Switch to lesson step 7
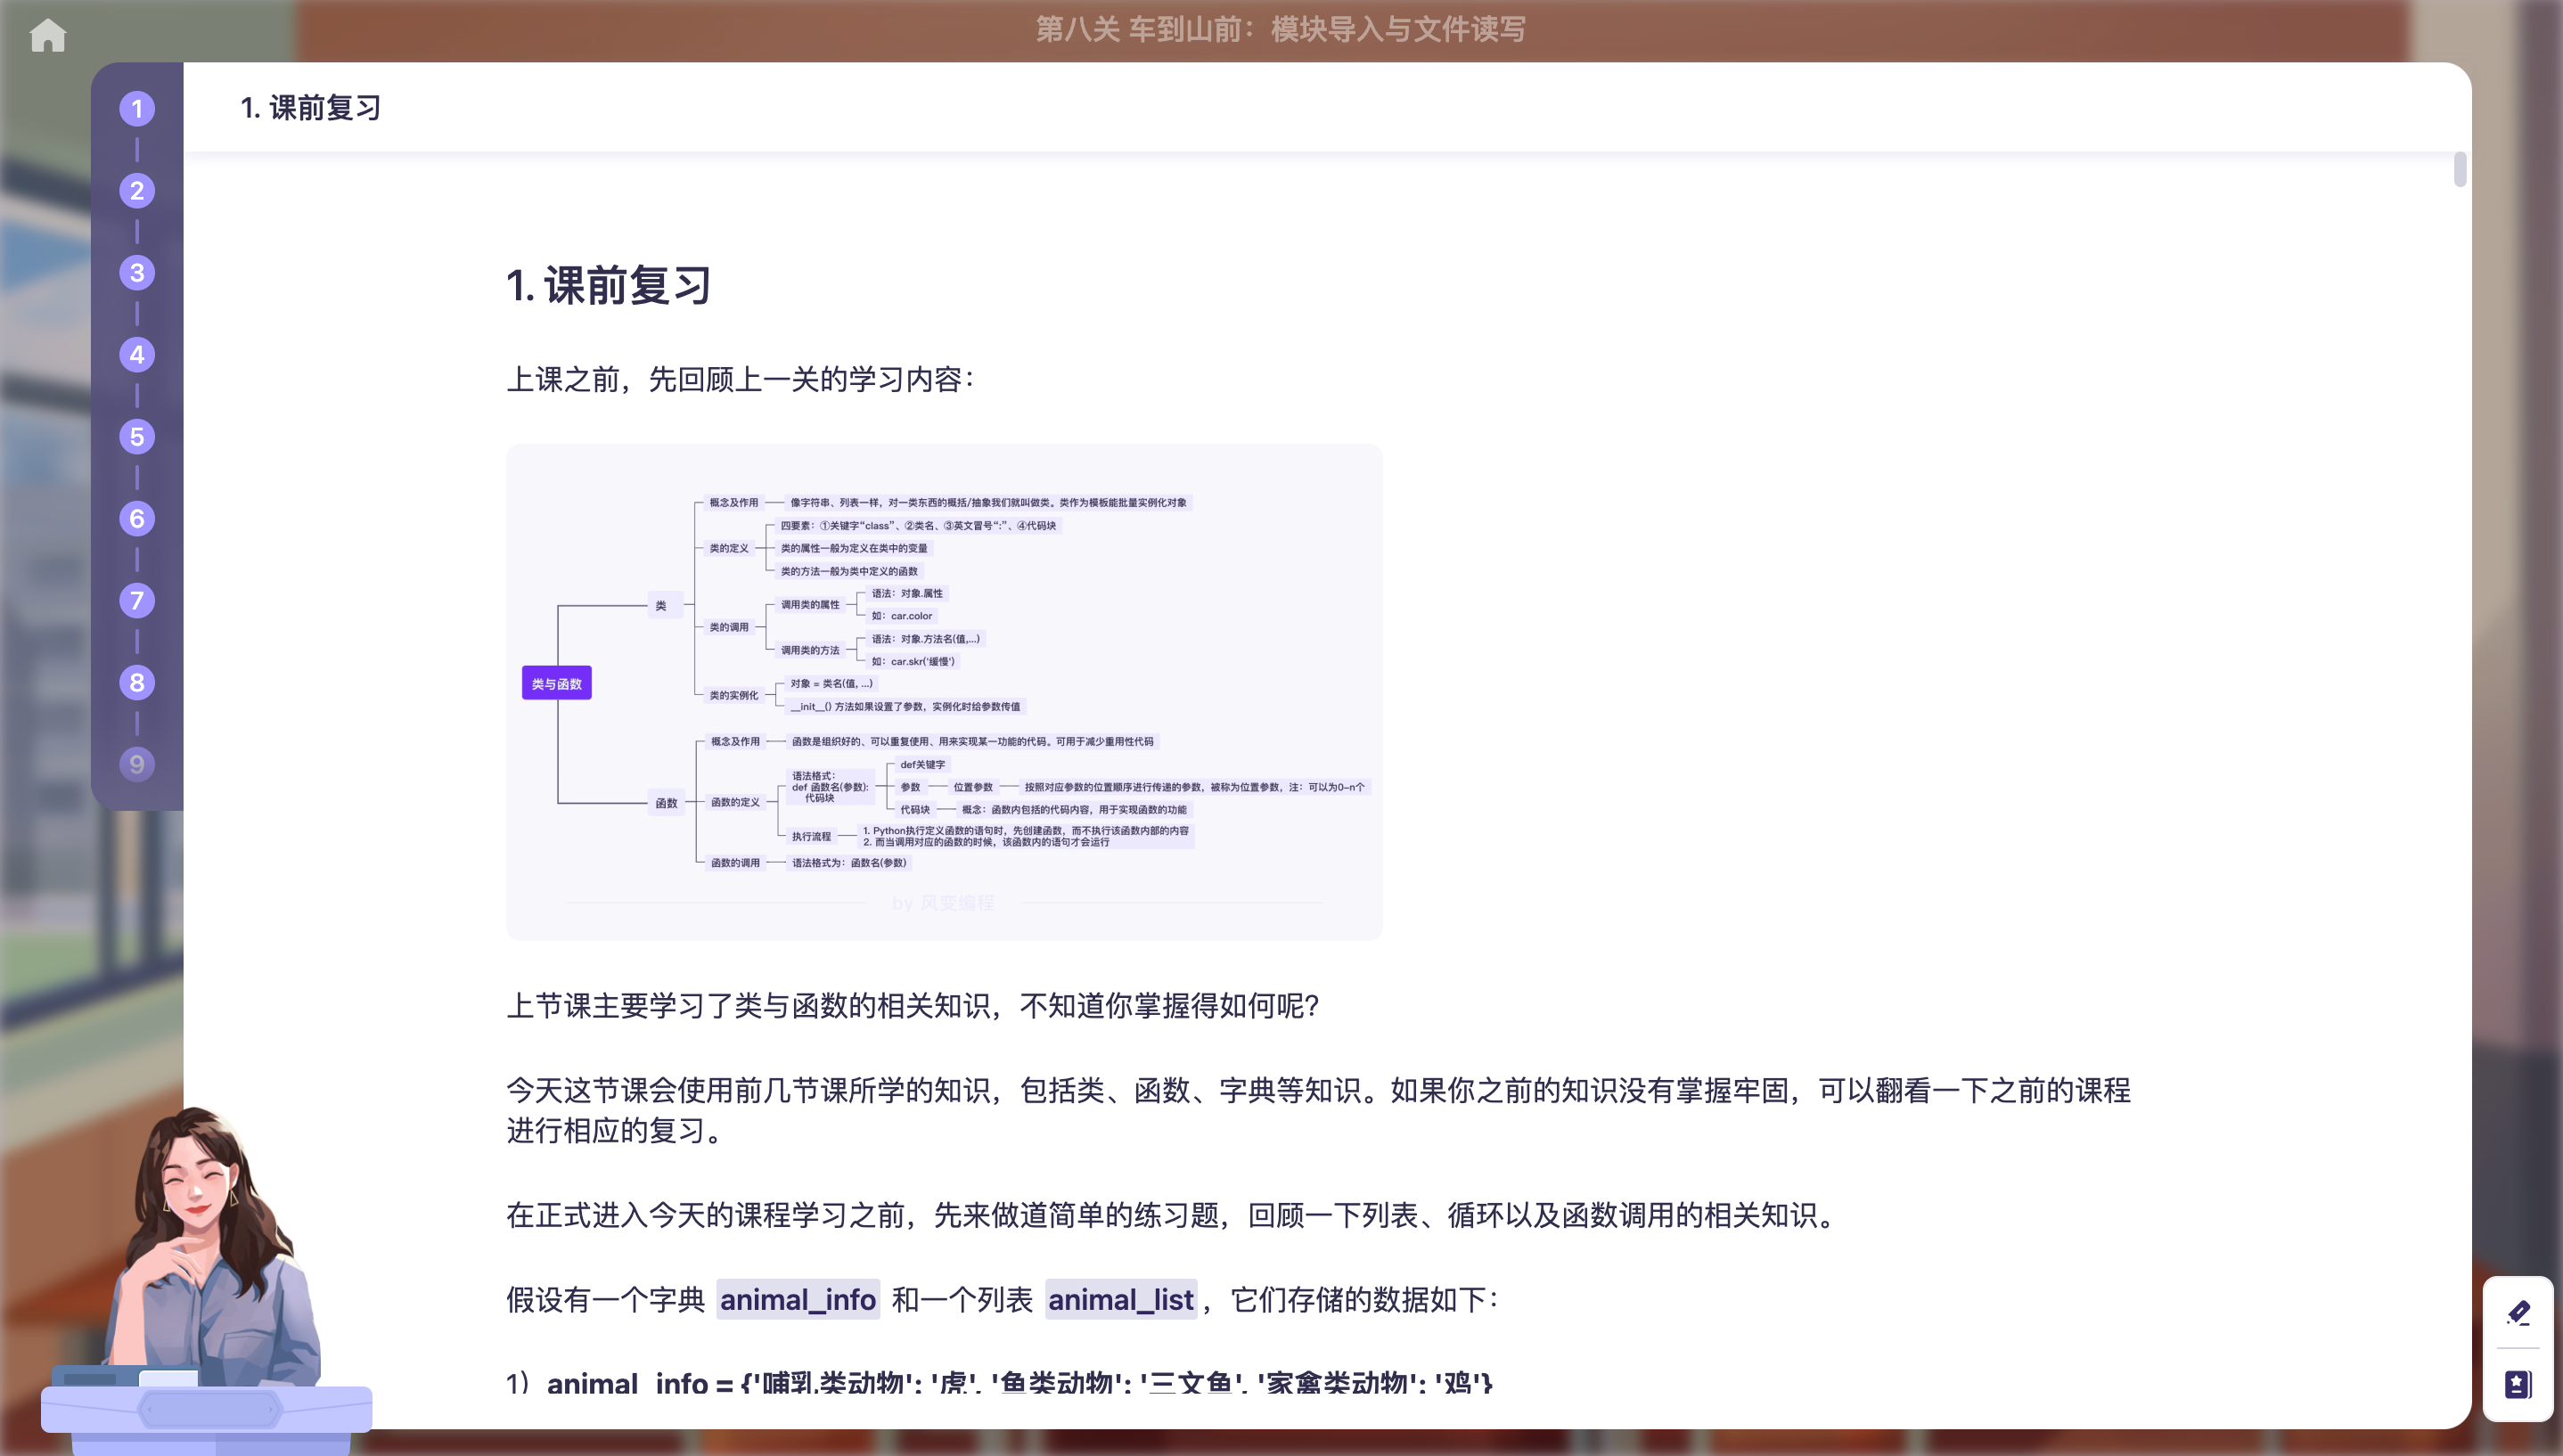 [x=137, y=600]
